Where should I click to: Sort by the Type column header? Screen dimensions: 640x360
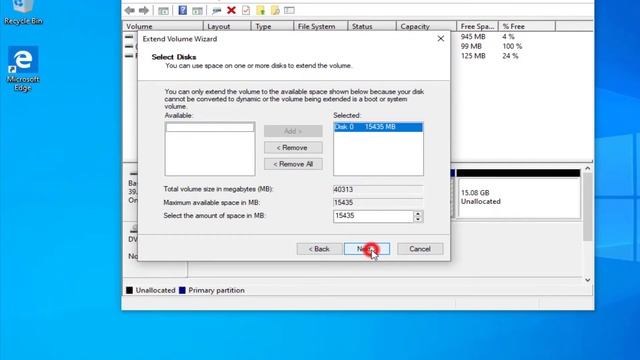272,26
